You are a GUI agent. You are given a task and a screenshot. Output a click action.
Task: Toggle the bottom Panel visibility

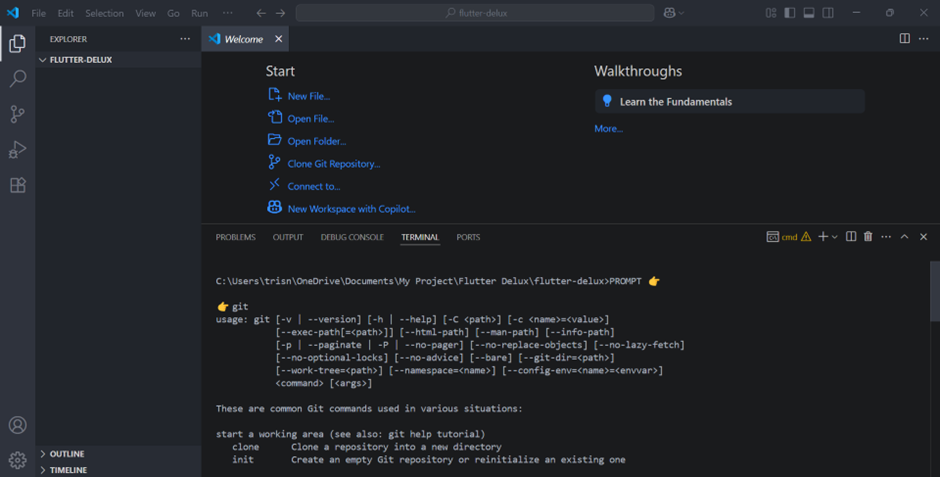click(x=809, y=13)
